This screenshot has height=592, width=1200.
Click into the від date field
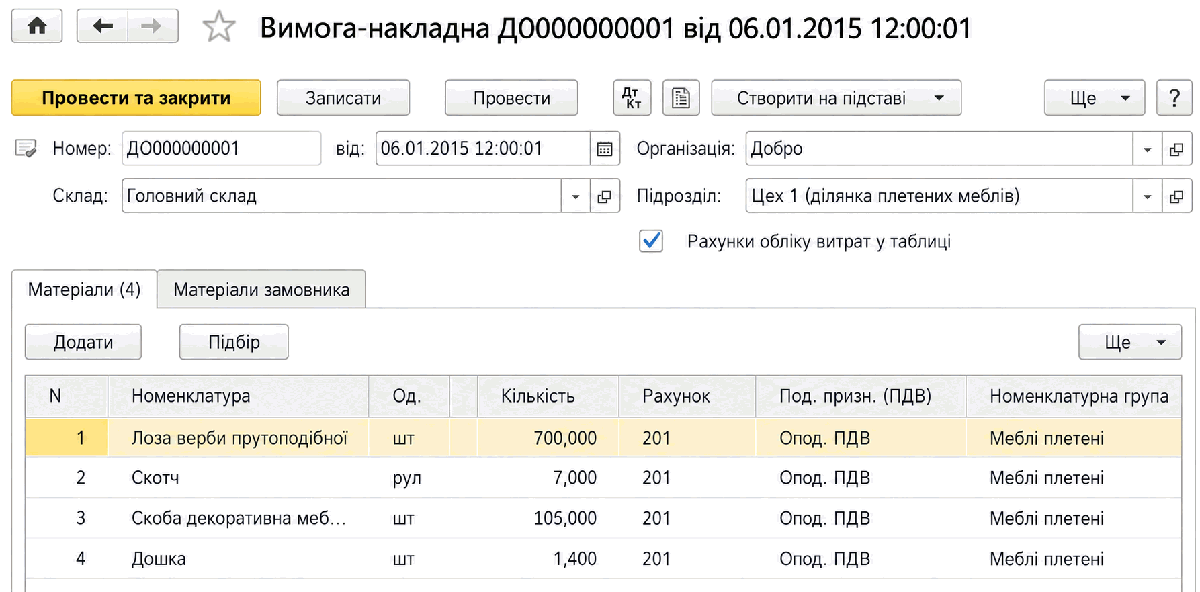click(x=483, y=150)
